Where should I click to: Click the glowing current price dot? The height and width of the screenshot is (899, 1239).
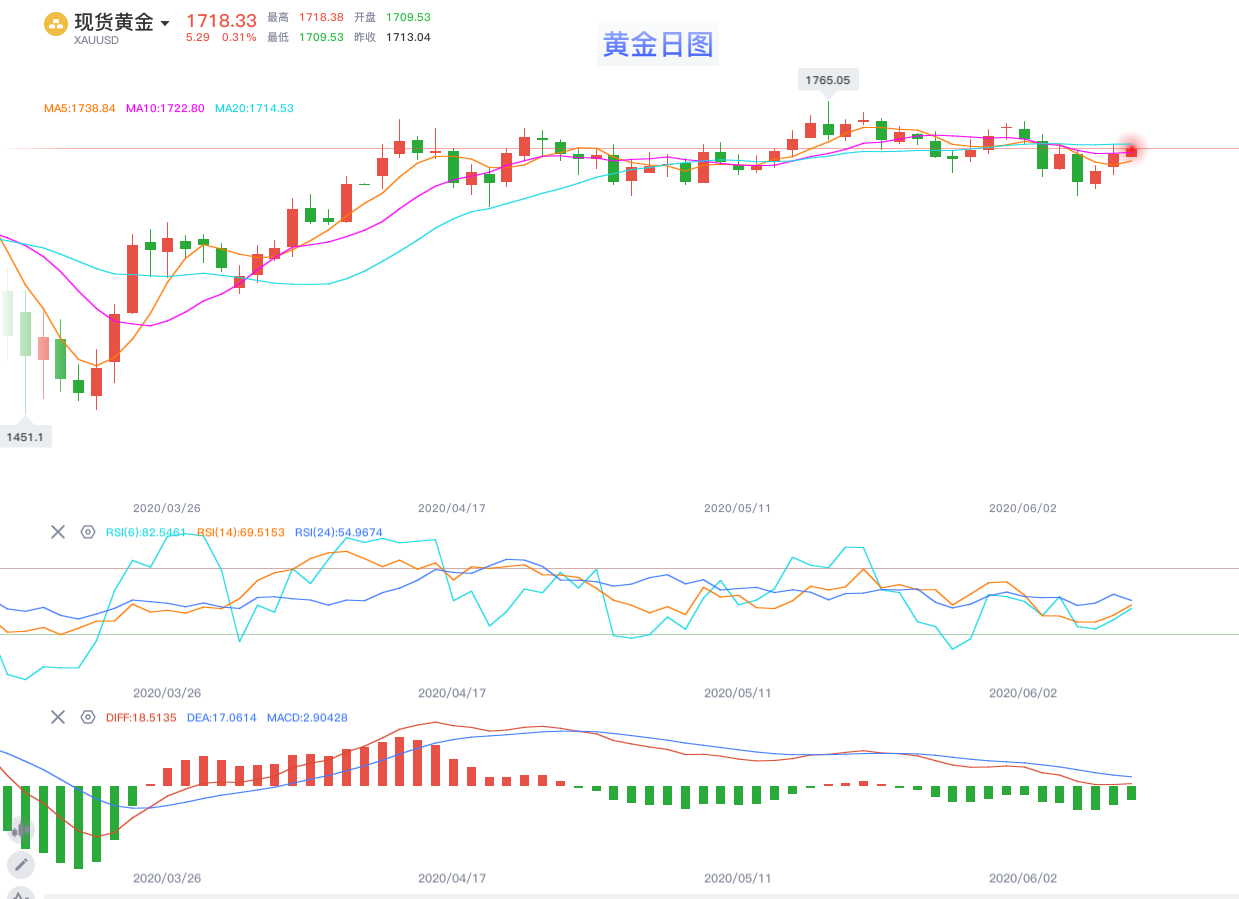[1132, 150]
